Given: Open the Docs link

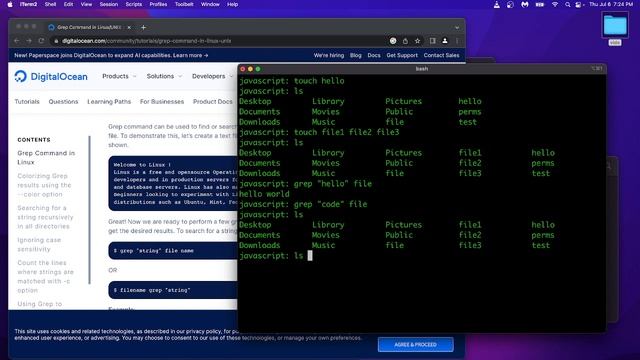Looking at the screenshot, I should [x=373, y=56].
